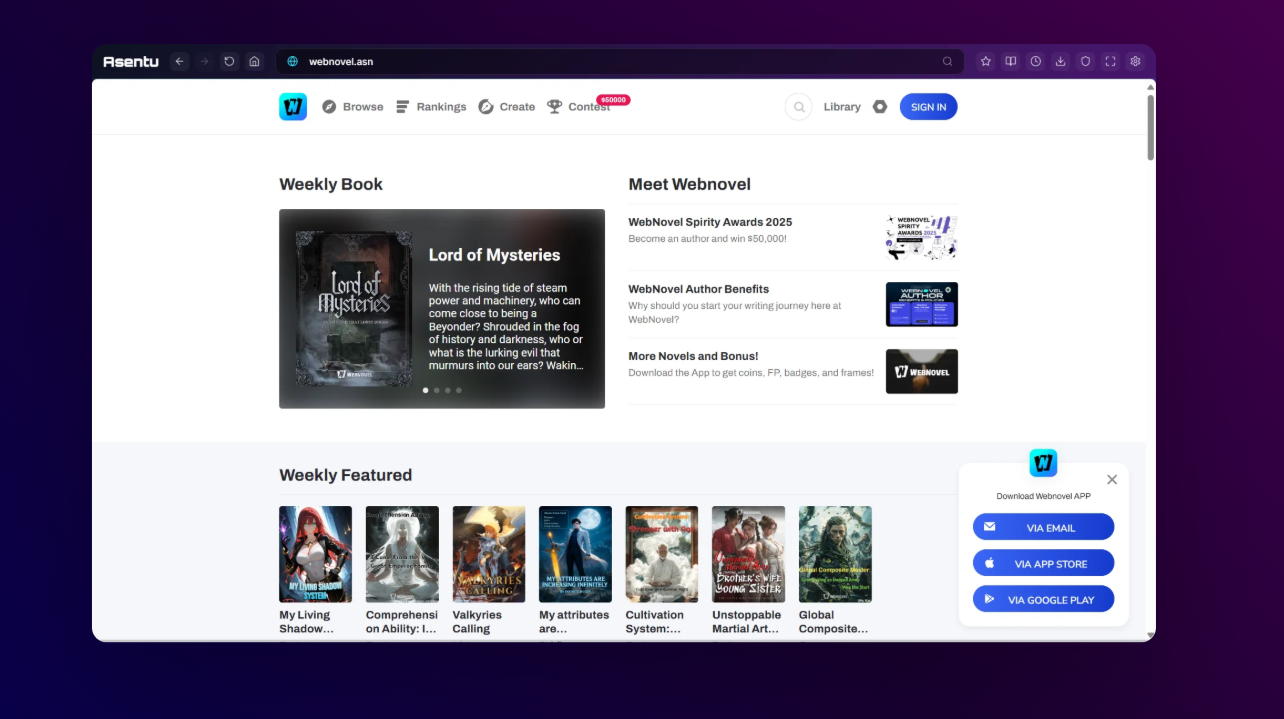Click the 'Cultivation System:…' title text

point(655,622)
